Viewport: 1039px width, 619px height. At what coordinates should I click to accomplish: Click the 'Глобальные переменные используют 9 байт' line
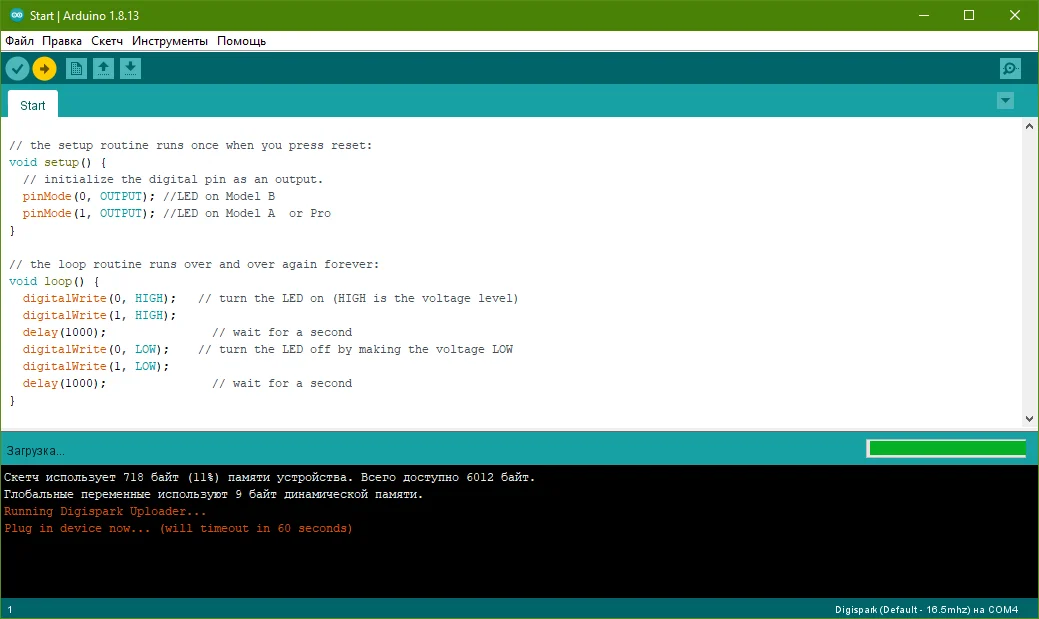coord(213,494)
